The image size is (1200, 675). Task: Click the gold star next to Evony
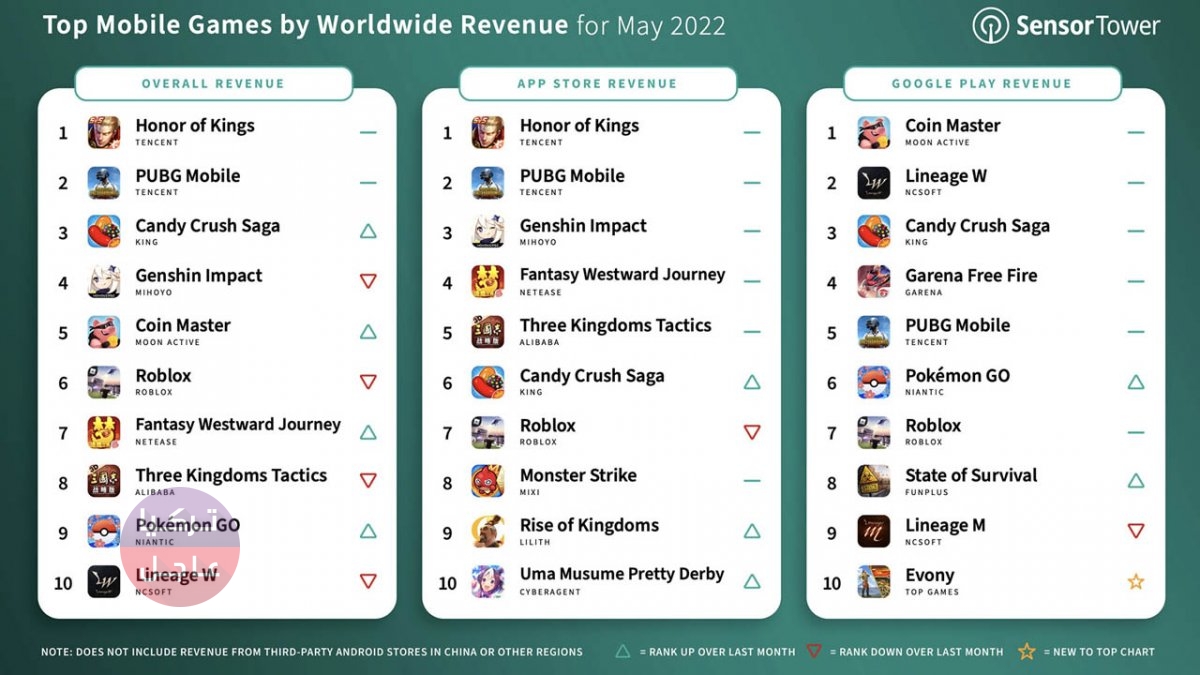tap(1135, 581)
